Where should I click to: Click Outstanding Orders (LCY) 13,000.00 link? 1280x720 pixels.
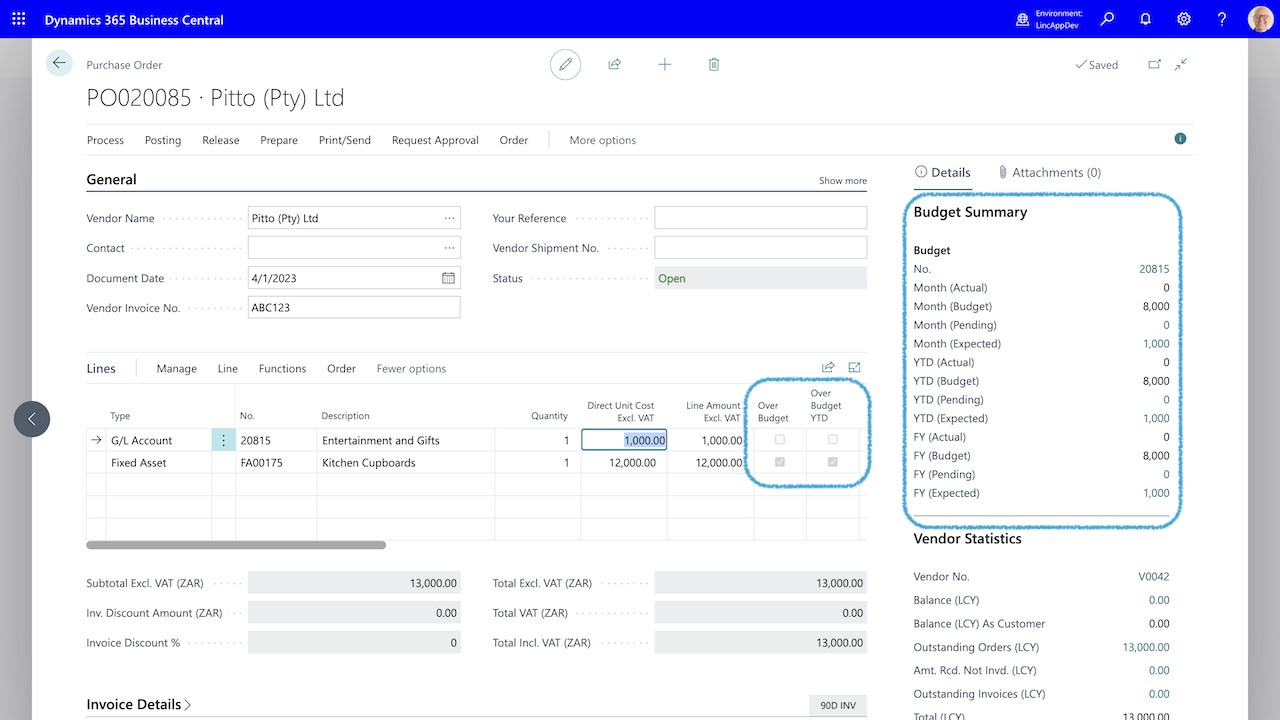tap(1146, 647)
